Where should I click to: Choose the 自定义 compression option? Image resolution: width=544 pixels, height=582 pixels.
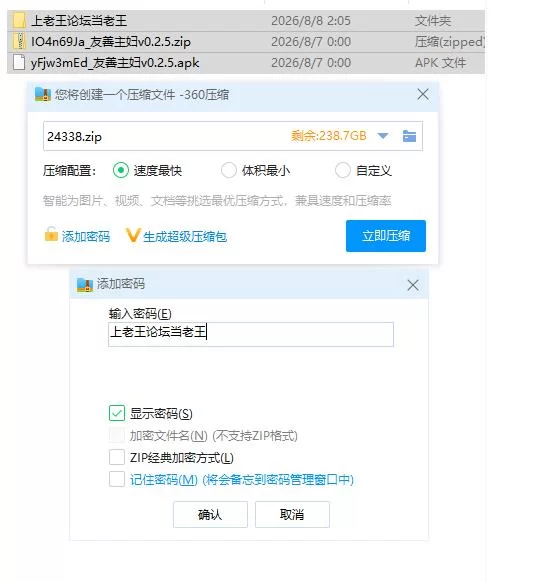click(x=343, y=170)
